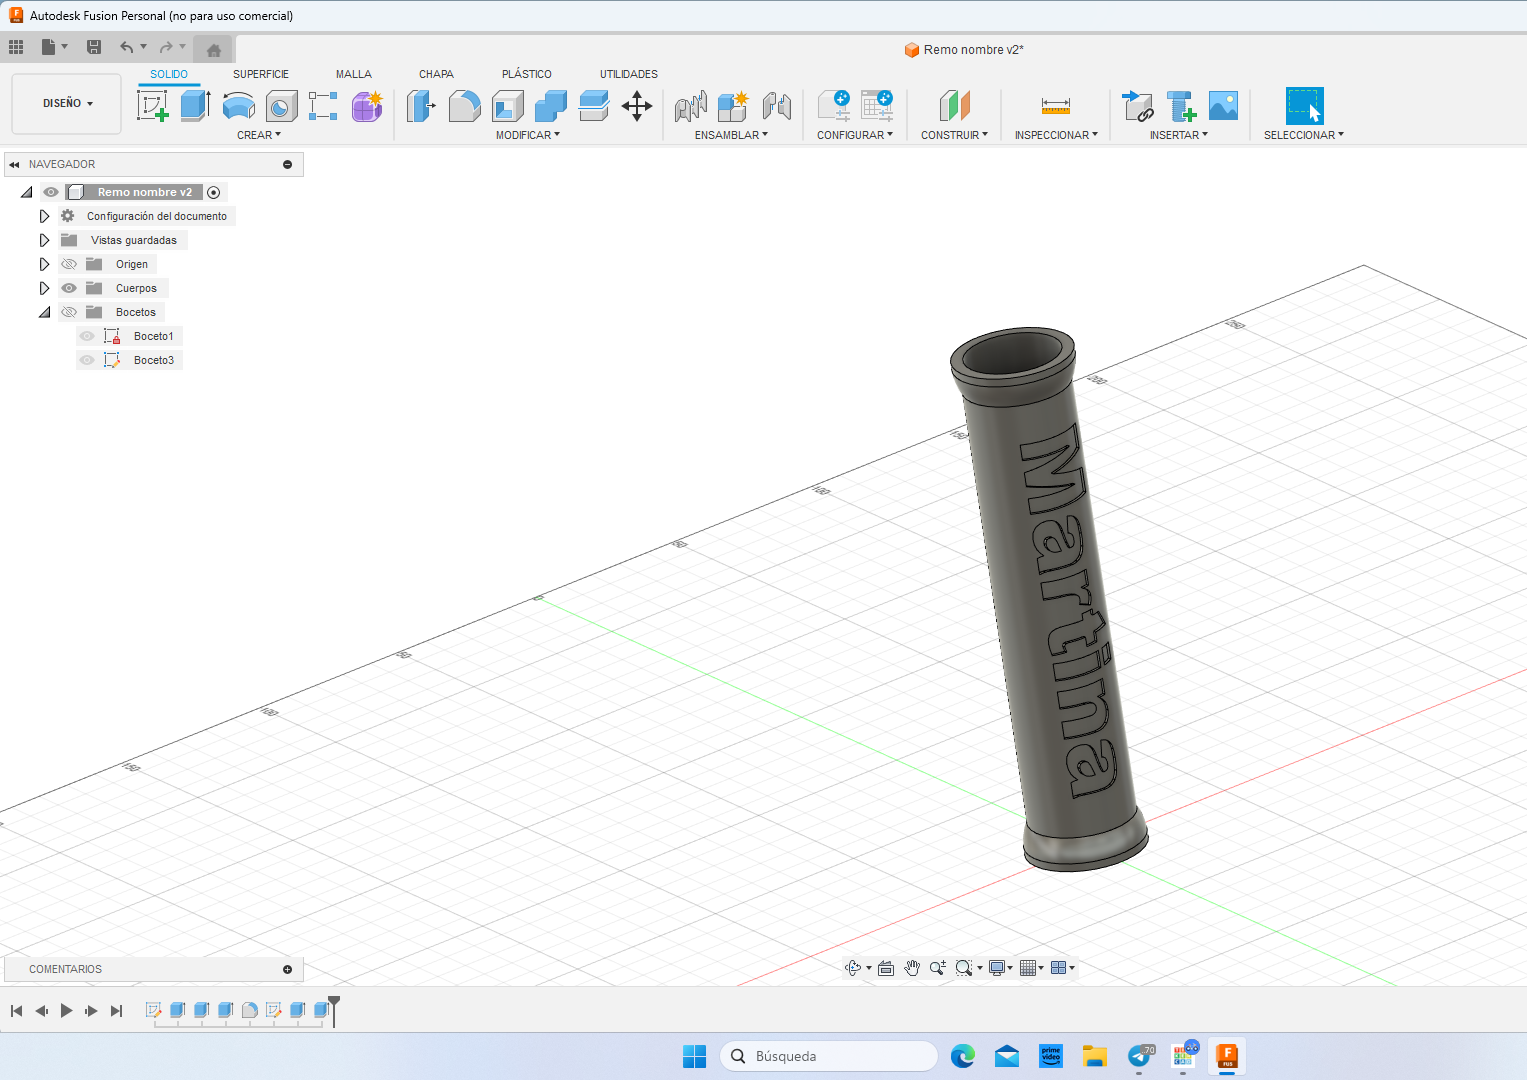The width and height of the screenshot is (1527, 1080).
Task: Expand the Vistas guardadas node
Action: (x=44, y=240)
